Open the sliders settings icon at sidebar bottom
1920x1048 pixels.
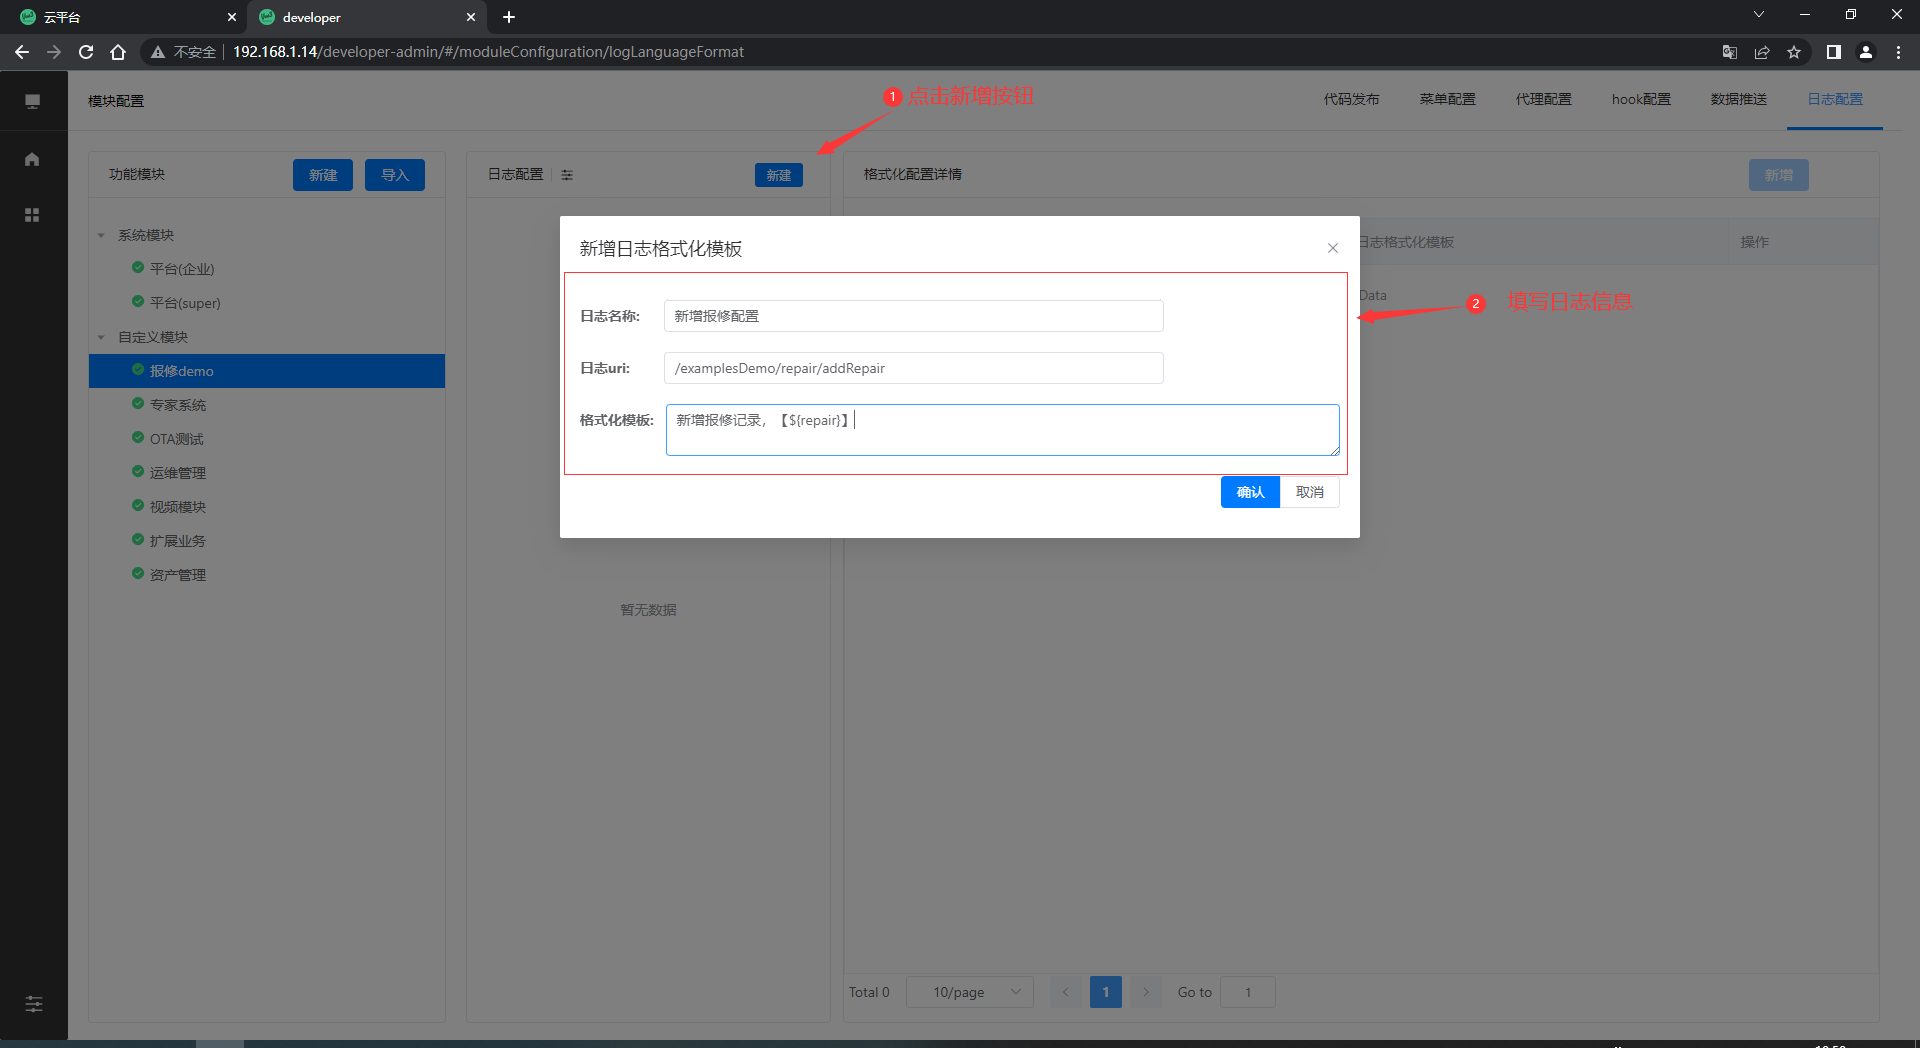pos(34,1004)
